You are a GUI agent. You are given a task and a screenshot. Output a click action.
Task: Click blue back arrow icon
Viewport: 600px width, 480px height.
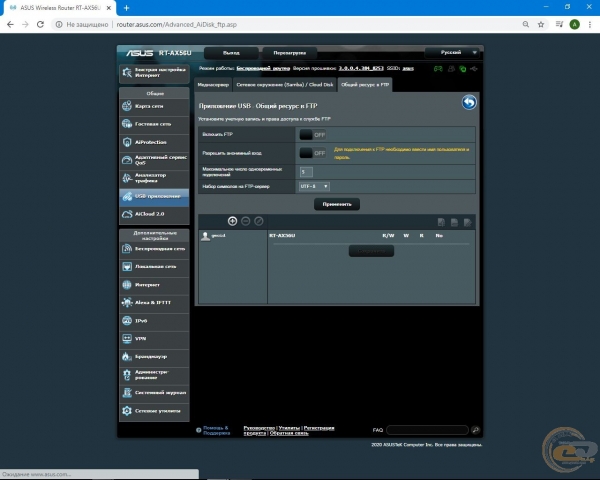tap(469, 103)
